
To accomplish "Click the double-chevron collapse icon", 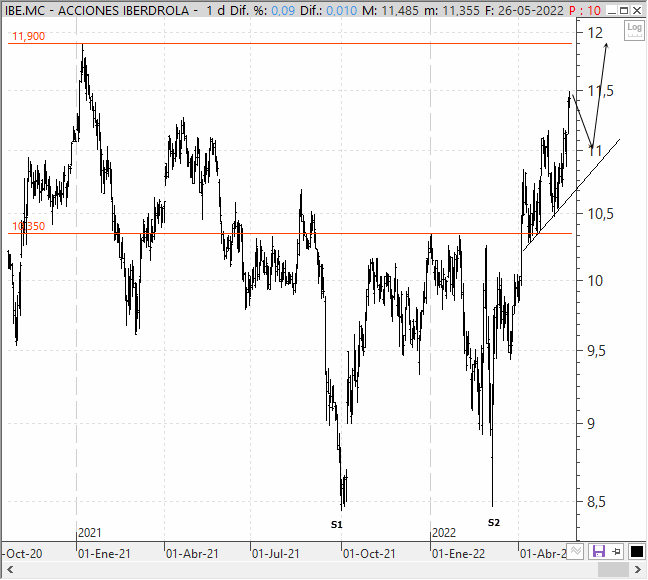I will [x=575, y=551].
